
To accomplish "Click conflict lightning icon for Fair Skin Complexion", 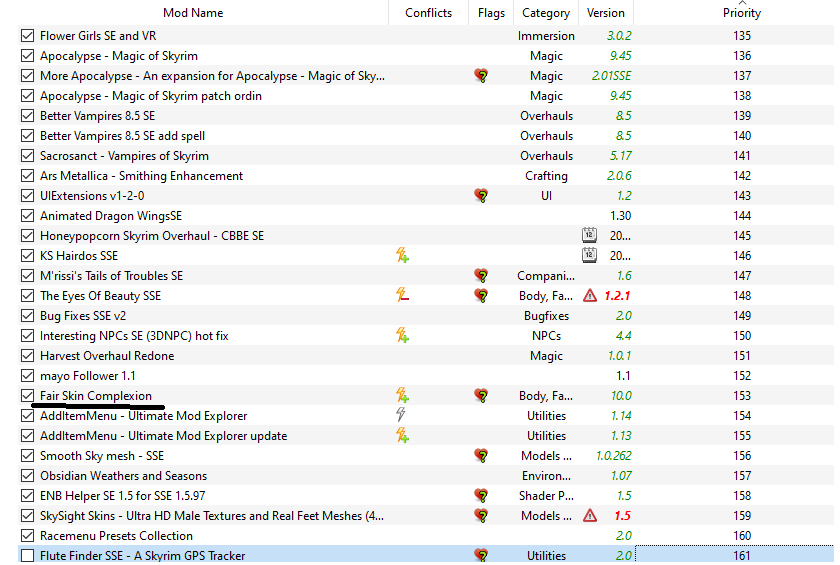I will pos(402,396).
